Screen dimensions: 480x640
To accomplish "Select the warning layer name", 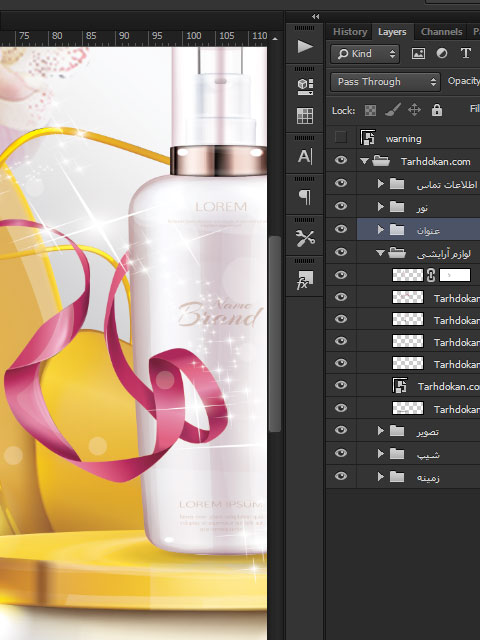I will [403, 139].
